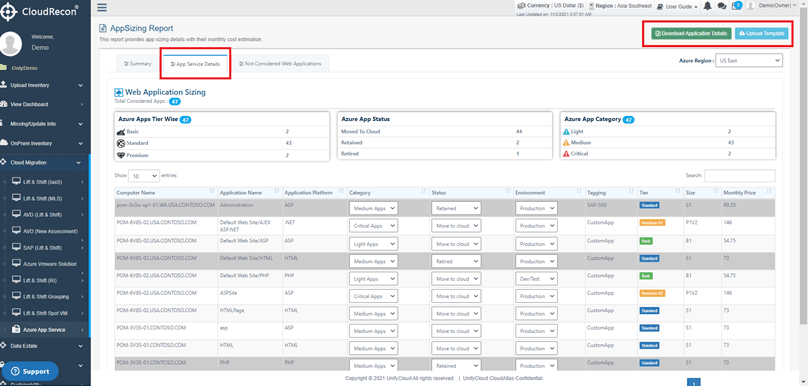Image resolution: width=808 pixels, height=386 pixels.
Task: Open Lift & Shift Spot VM item
Action: pyautogui.click(x=47, y=313)
